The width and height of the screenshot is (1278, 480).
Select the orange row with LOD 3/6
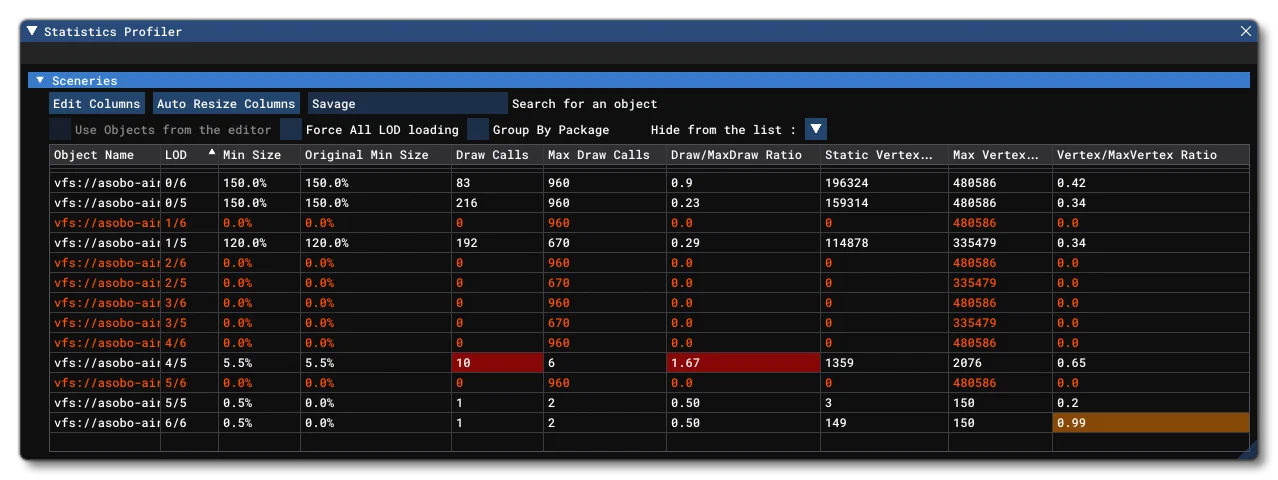(650, 303)
